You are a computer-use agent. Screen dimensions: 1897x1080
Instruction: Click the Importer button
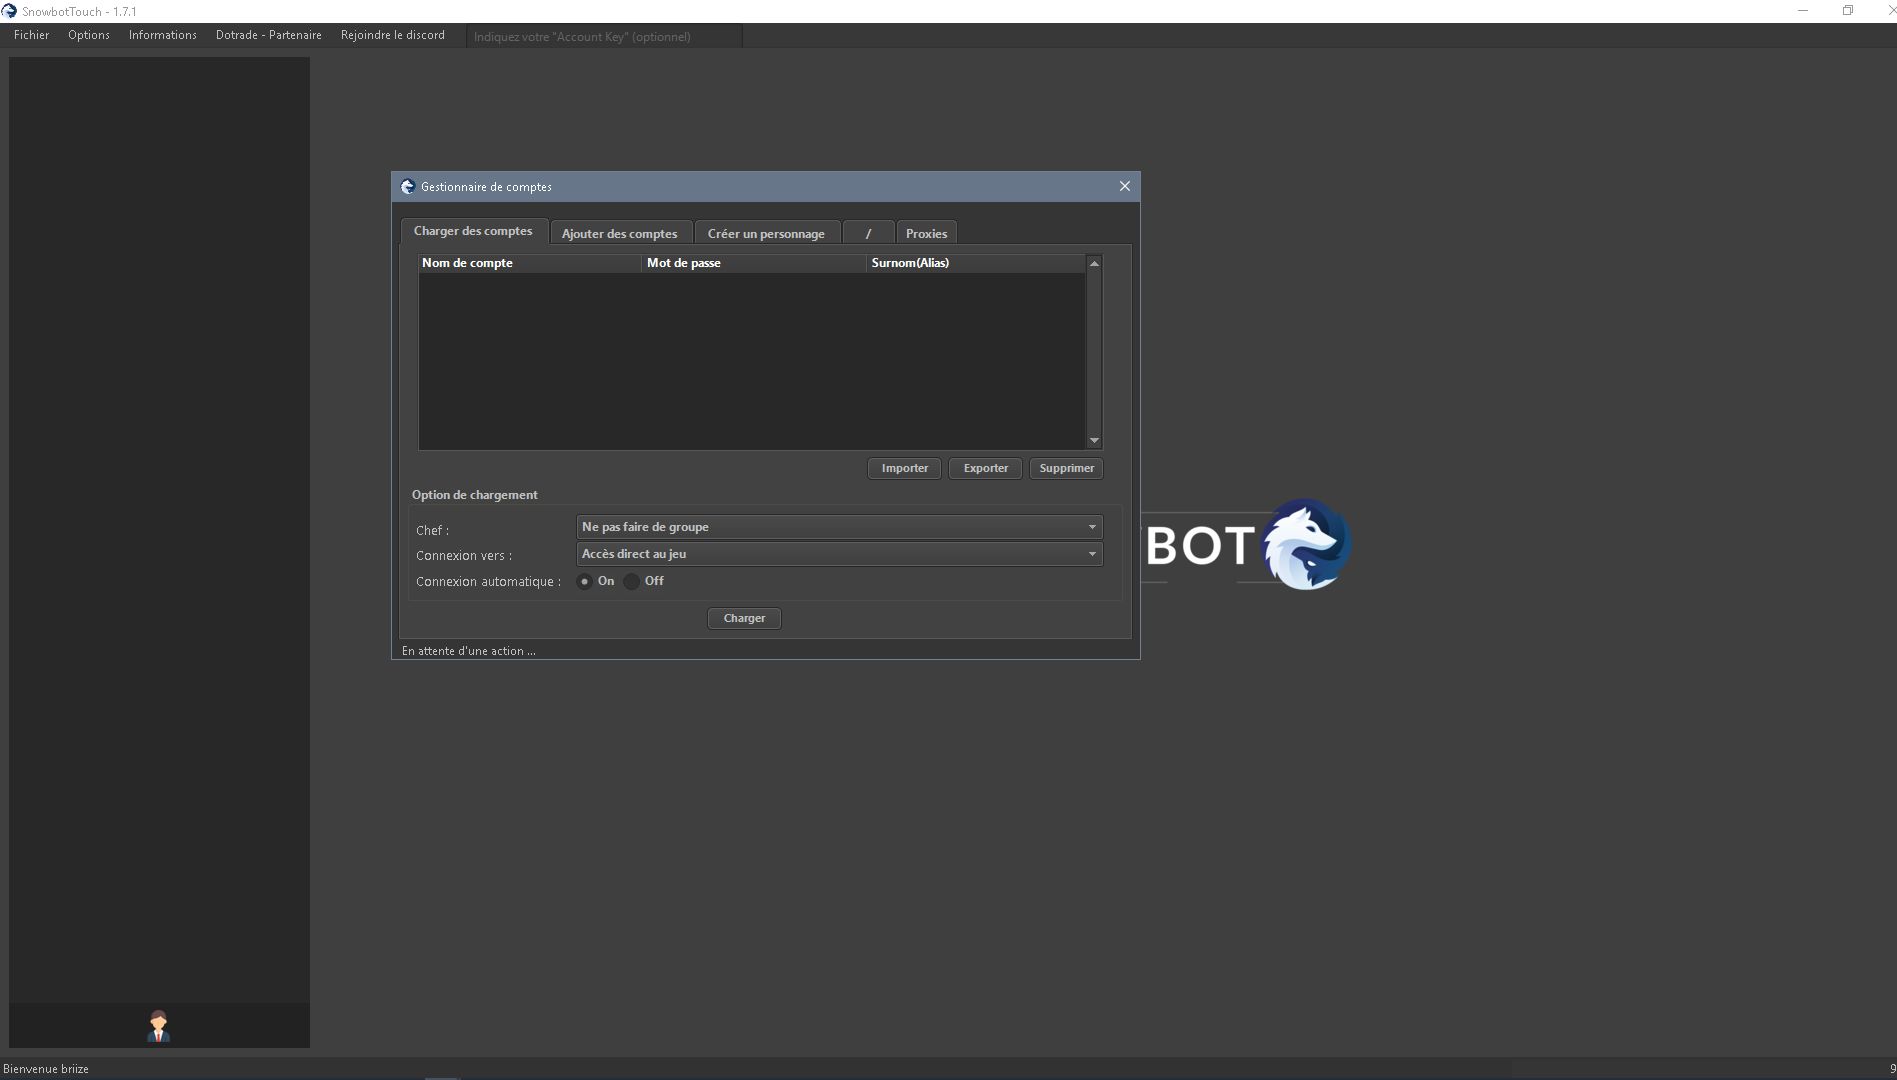click(x=905, y=468)
